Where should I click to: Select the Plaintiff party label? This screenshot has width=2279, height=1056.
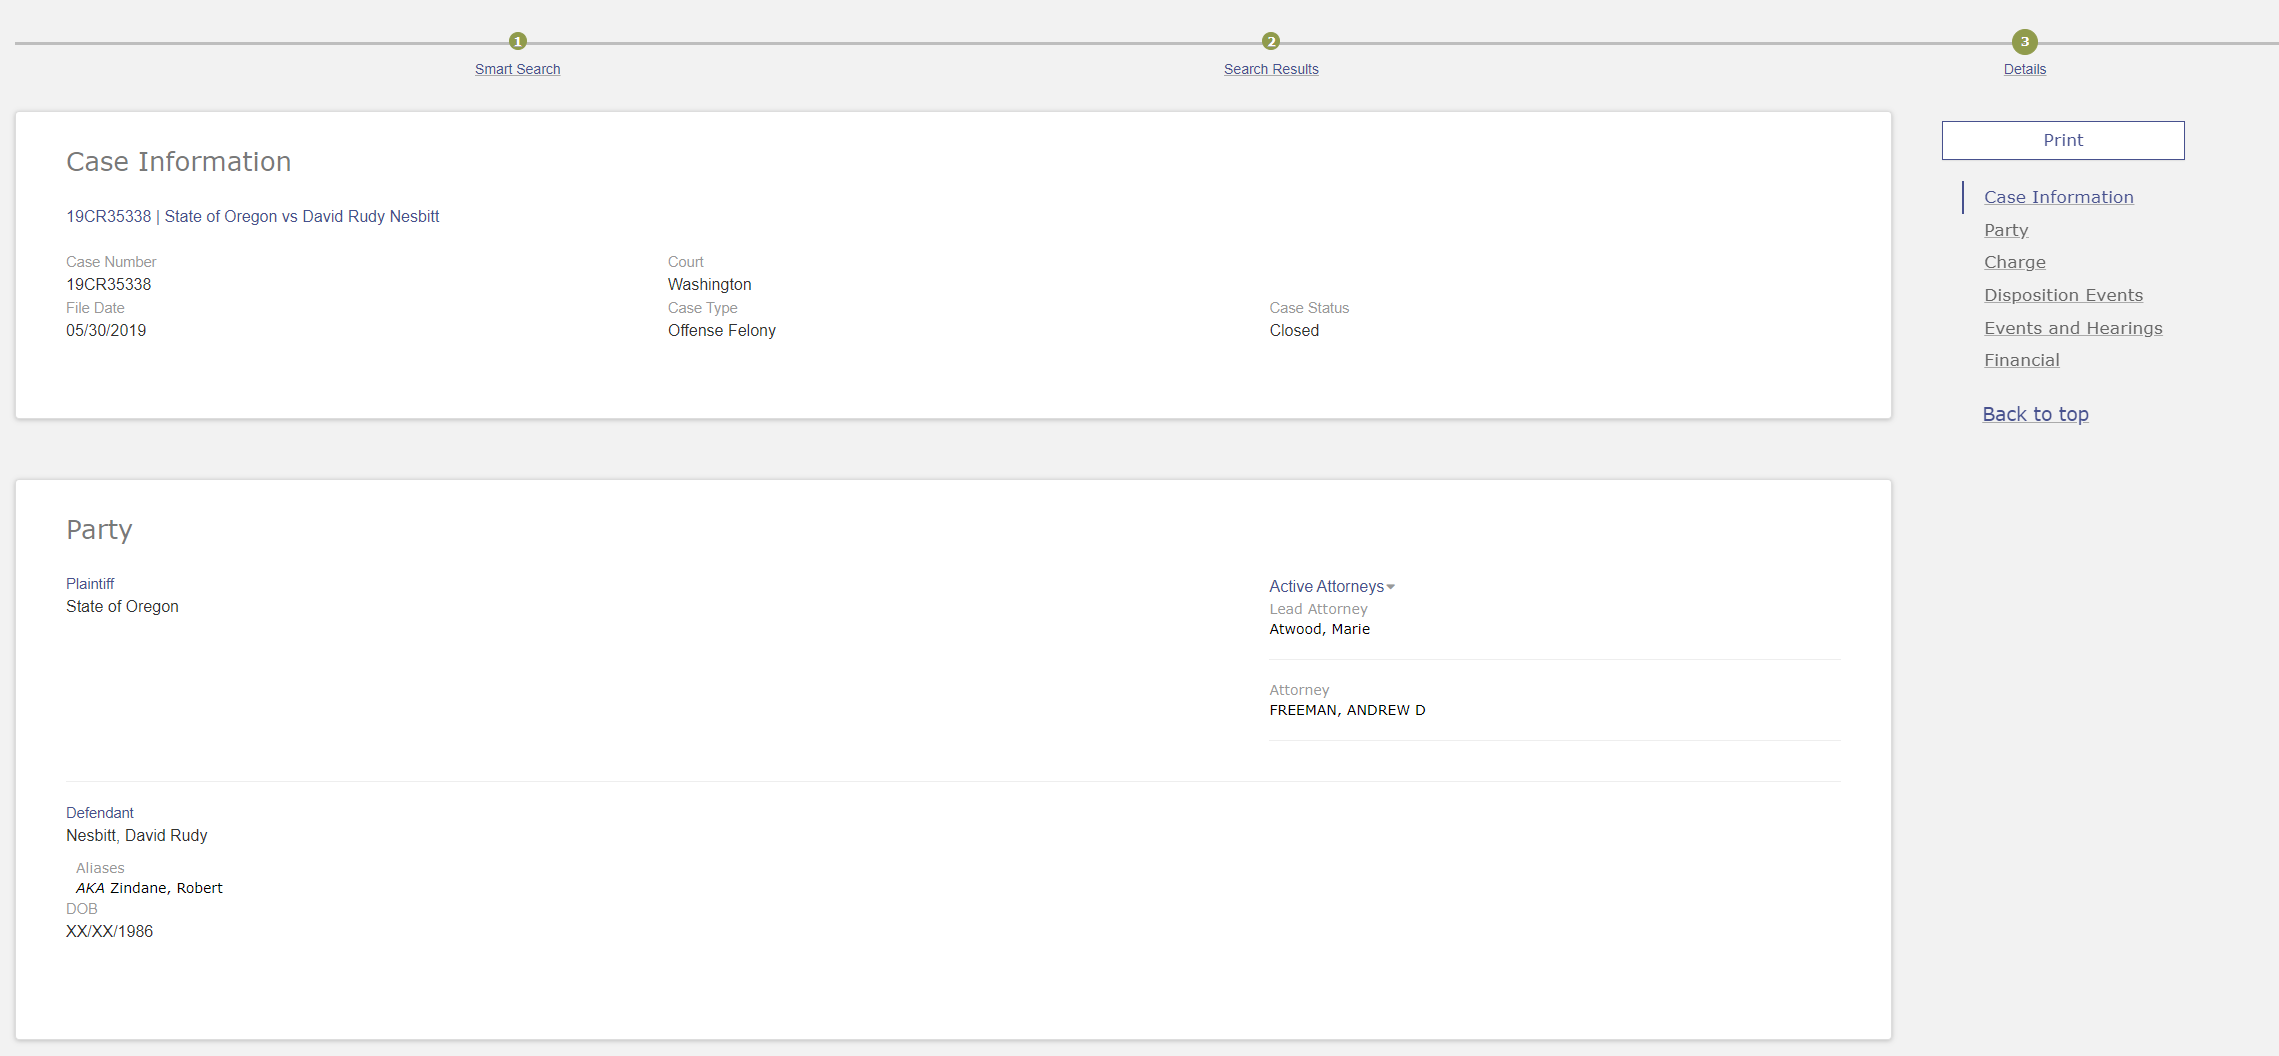(90, 584)
